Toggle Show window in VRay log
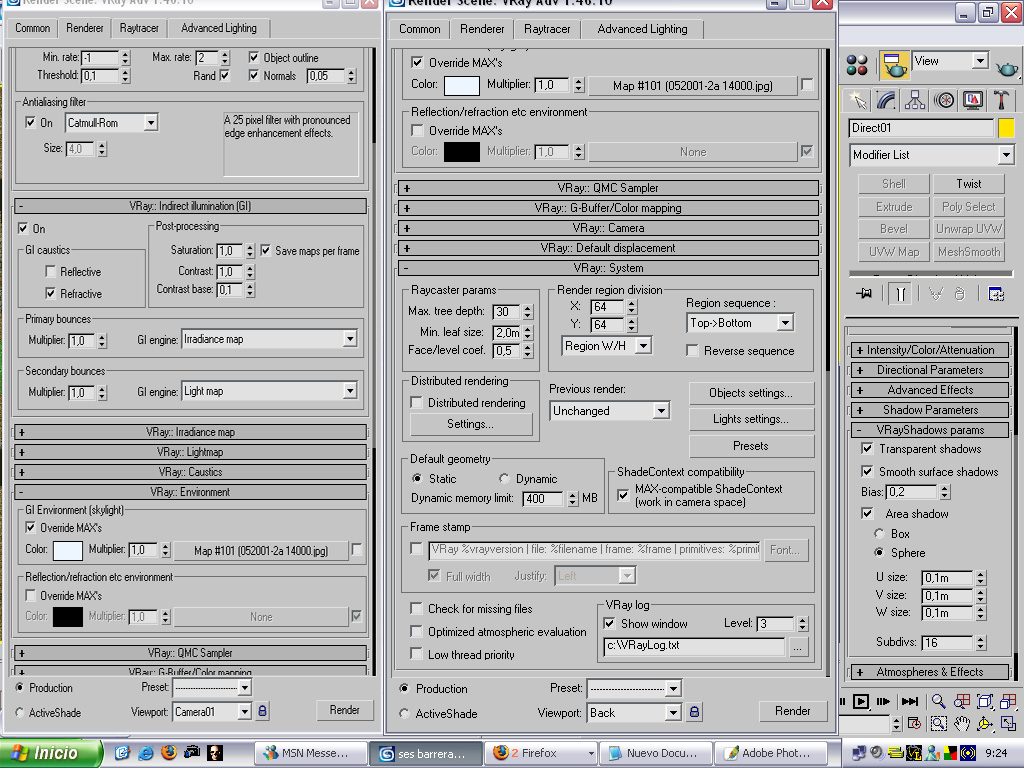The image size is (1024, 768). click(609, 624)
